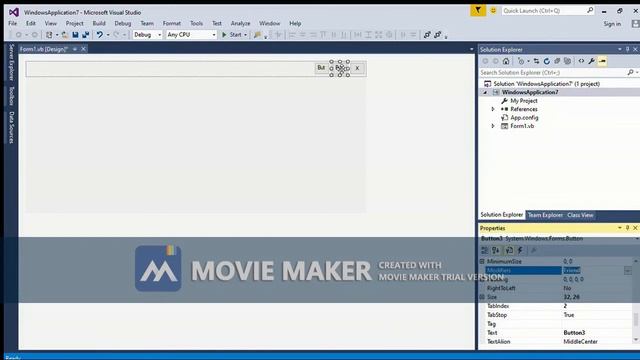Image resolution: width=640 pixels, height=360 pixels.
Task: Save the current file with the disk icon
Action: tap(76, 35)
